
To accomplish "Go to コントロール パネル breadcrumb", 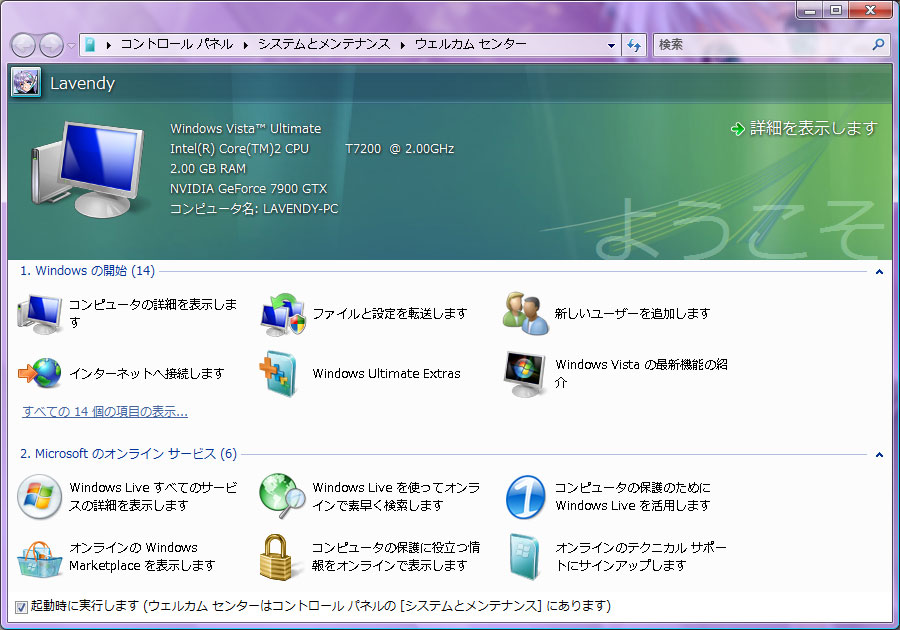I will click(x=177, y=44).
